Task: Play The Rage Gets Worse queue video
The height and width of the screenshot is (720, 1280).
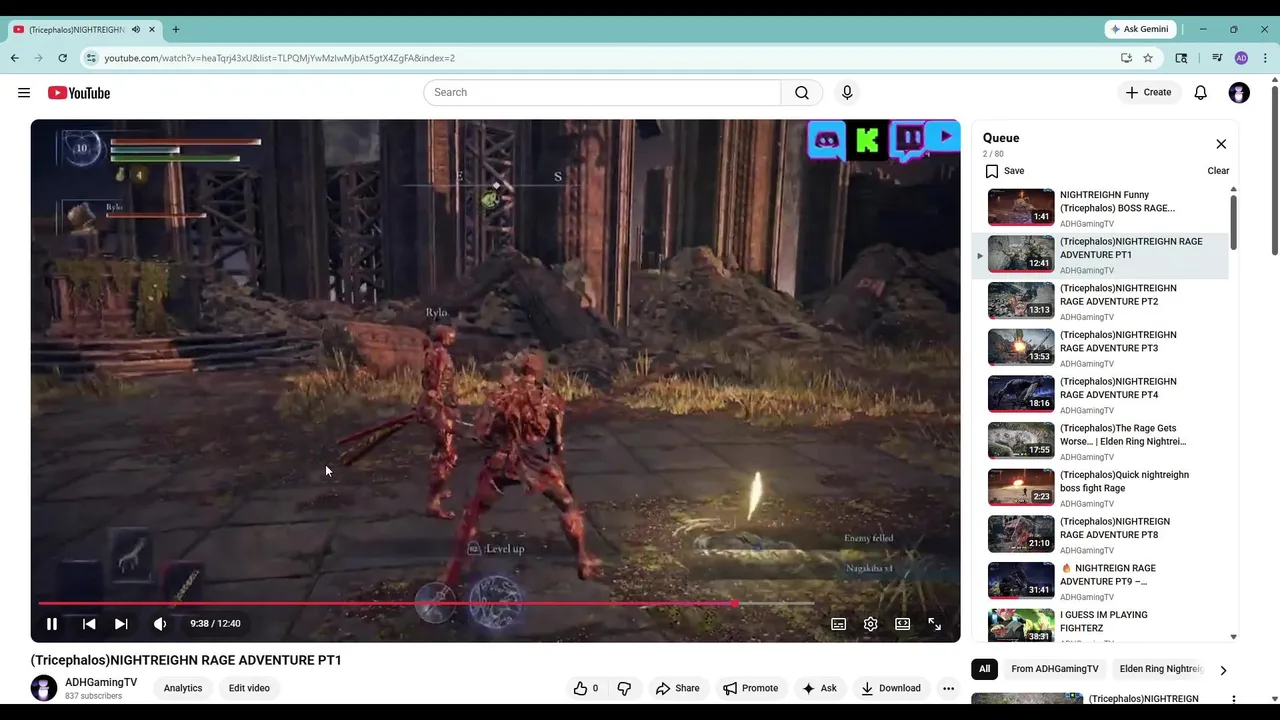Action: tap(1100, 441)
